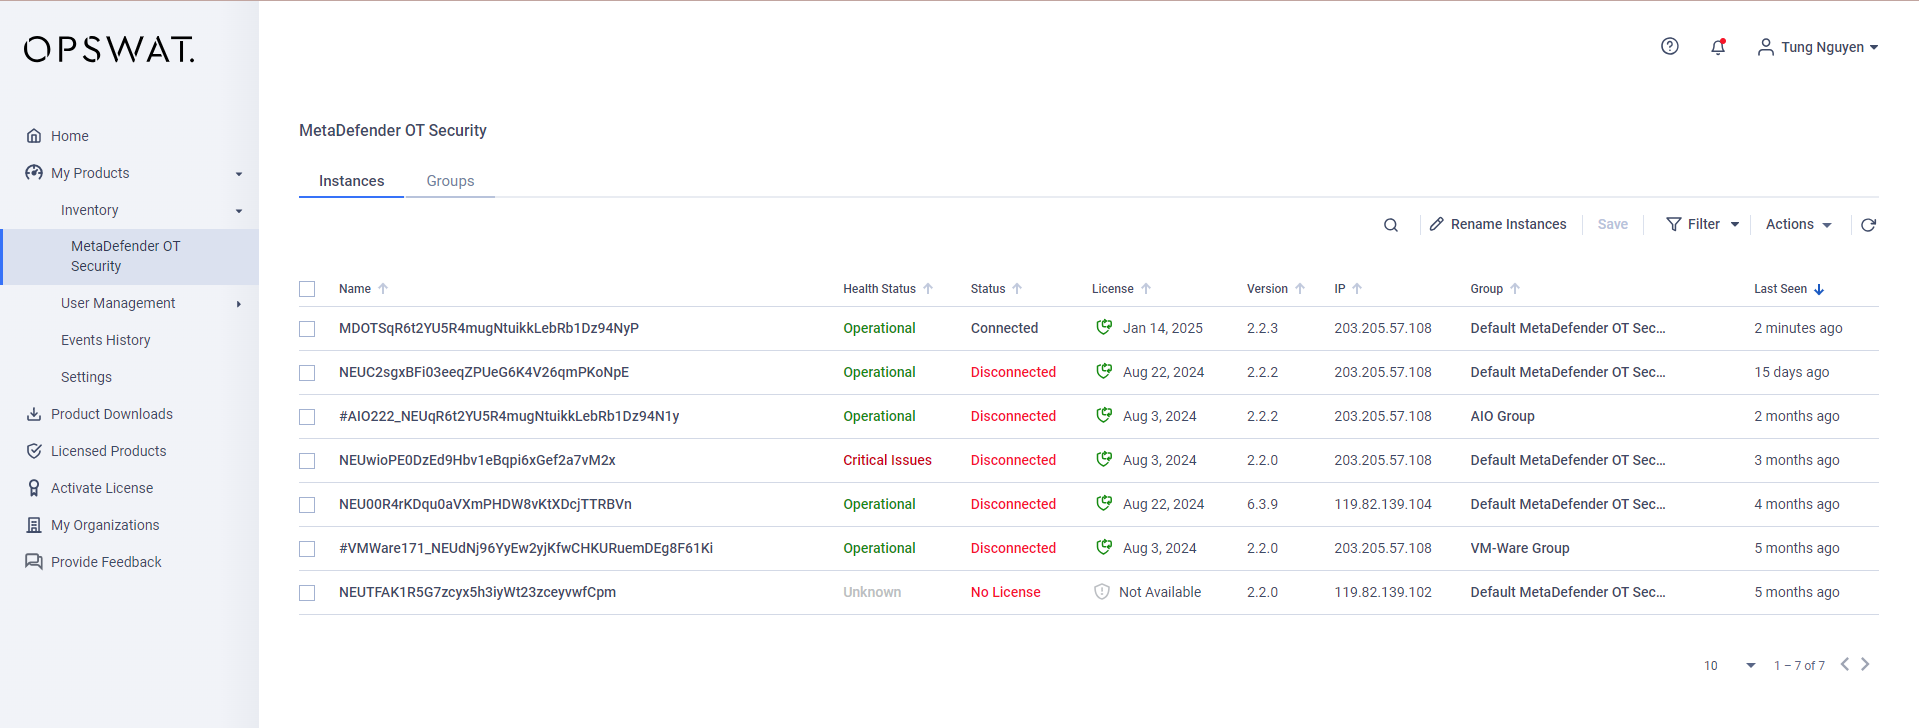Open MetaDefender OT Security in the sidebar
1919x728 pixels.
130,256
